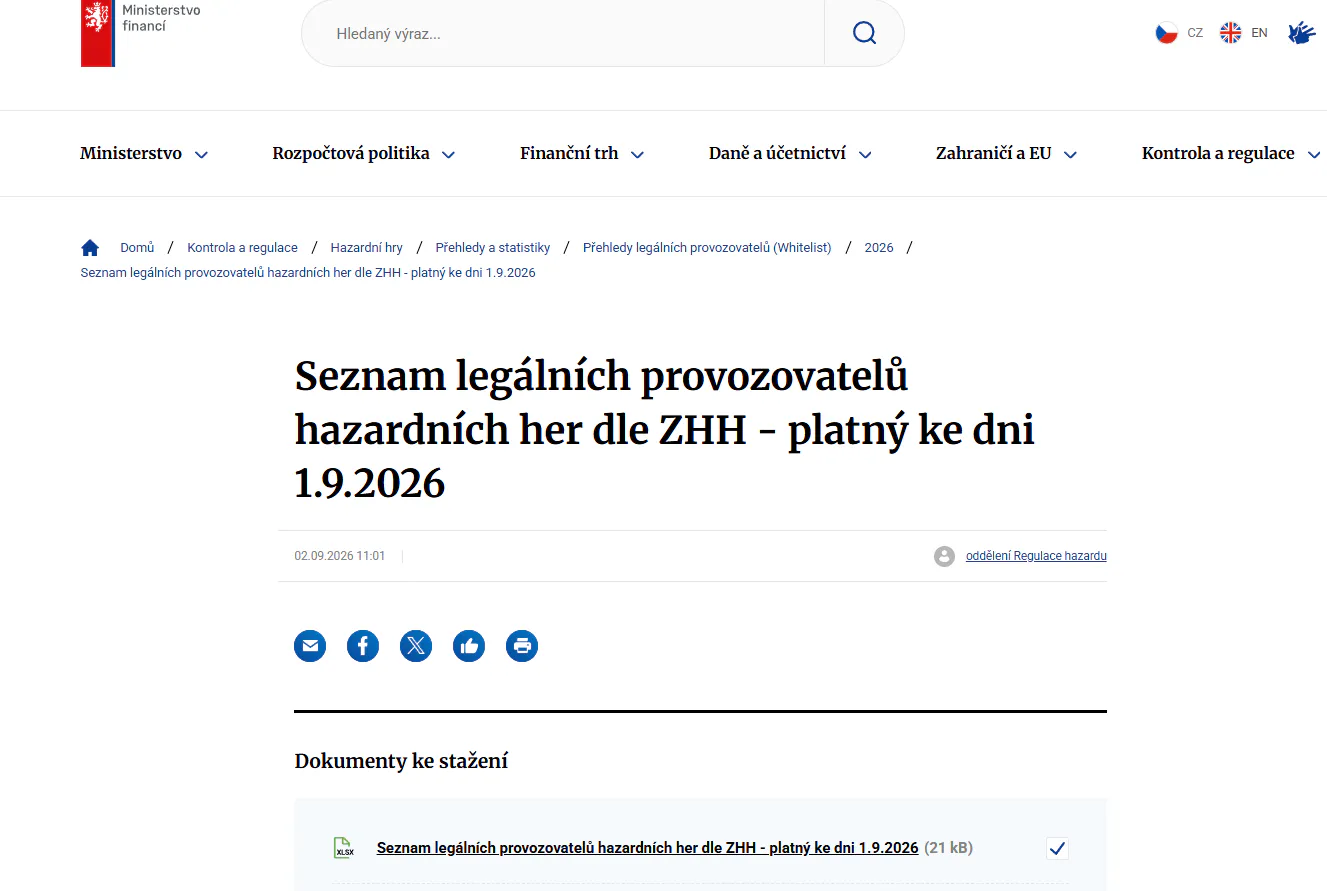Open oddělení Regulace hazardu author link
The height and width of the screenshot is (891, 1327).
point(1036,556)
